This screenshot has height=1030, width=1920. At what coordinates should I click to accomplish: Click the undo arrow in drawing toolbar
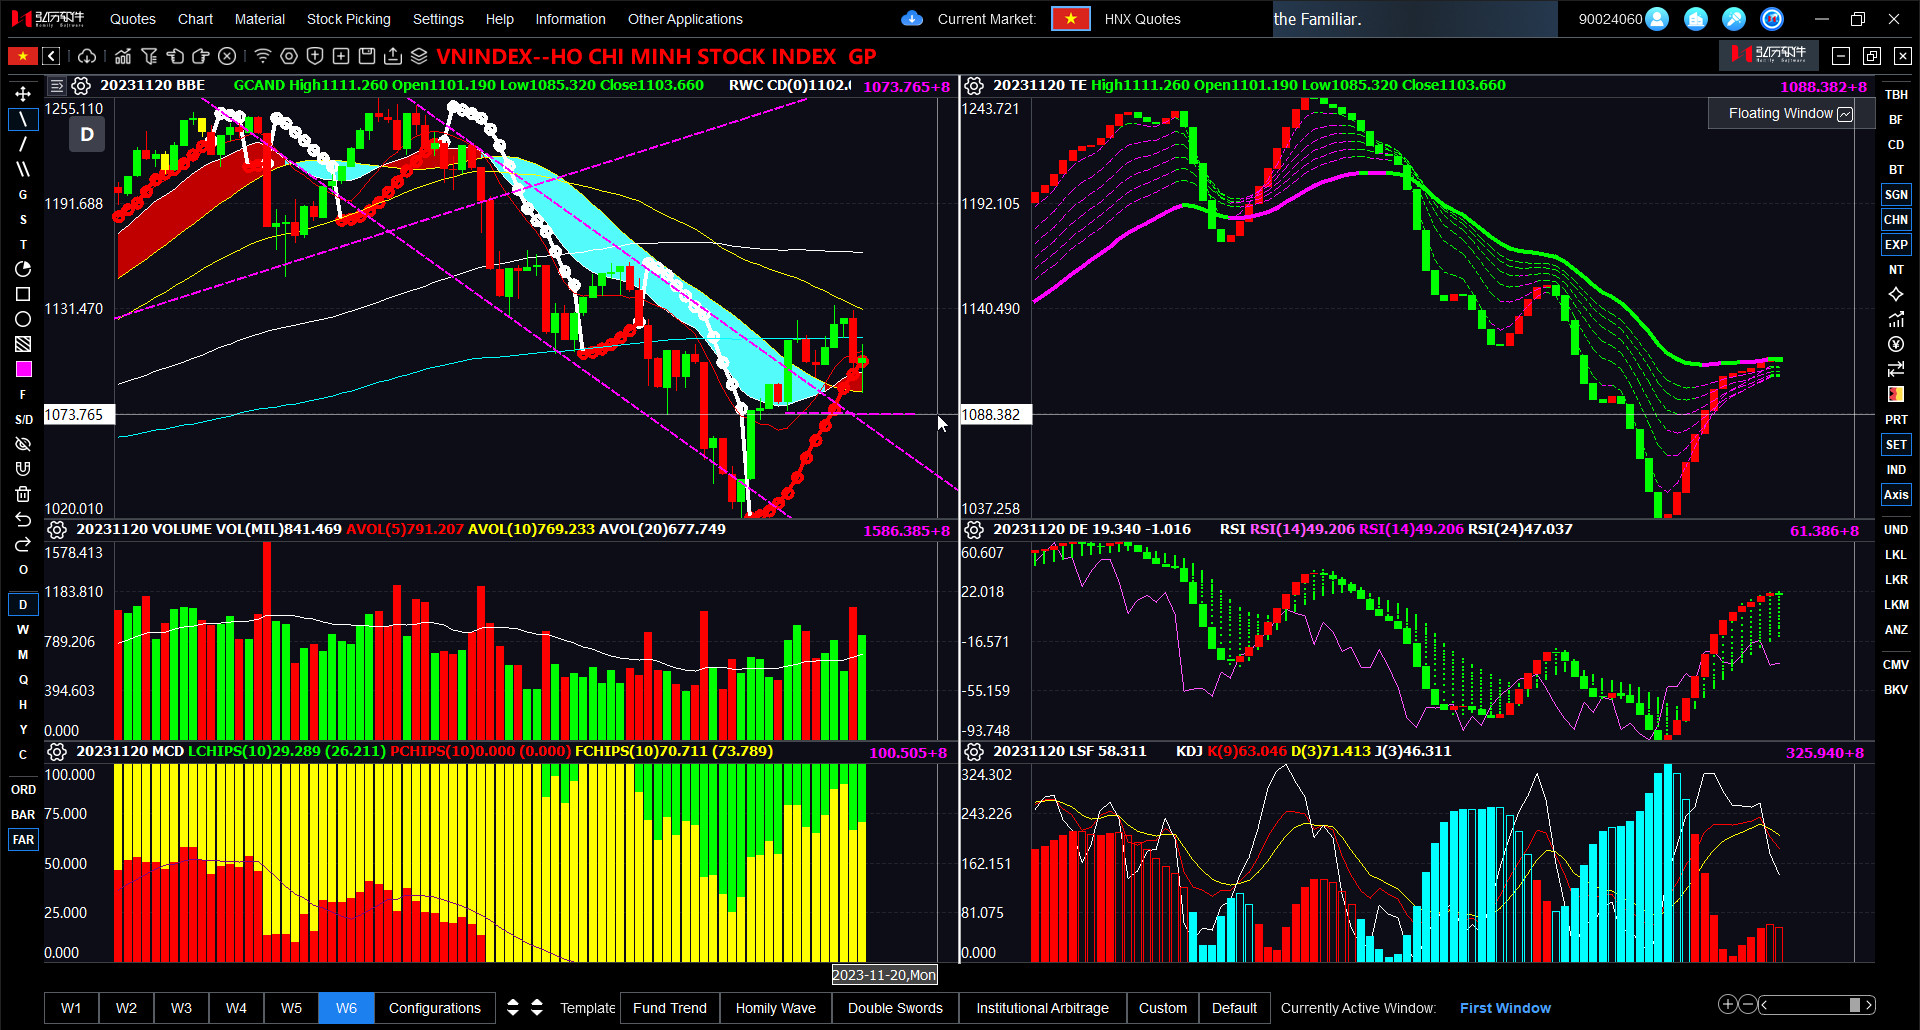coord(23,519)
